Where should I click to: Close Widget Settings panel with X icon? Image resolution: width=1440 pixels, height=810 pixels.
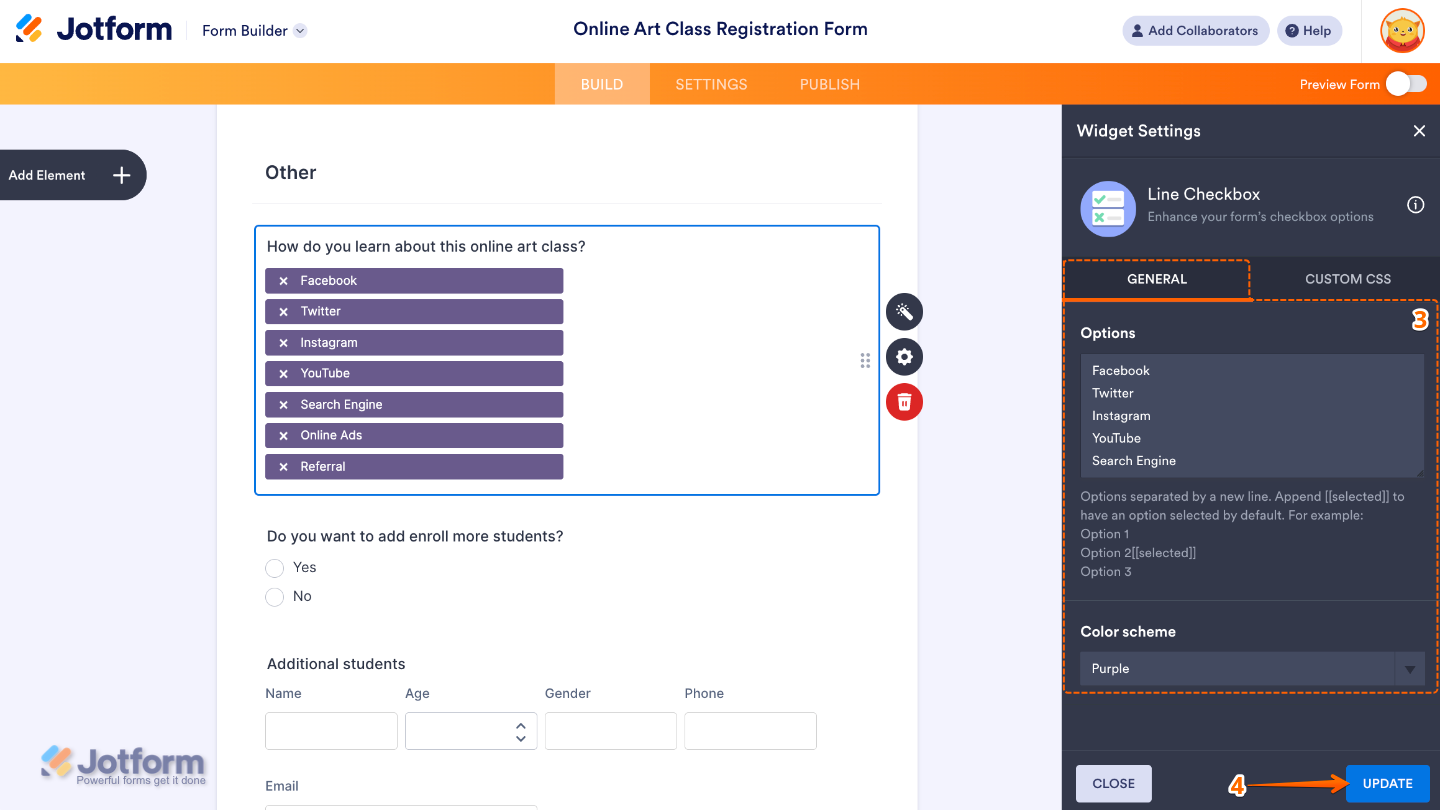1419,131
